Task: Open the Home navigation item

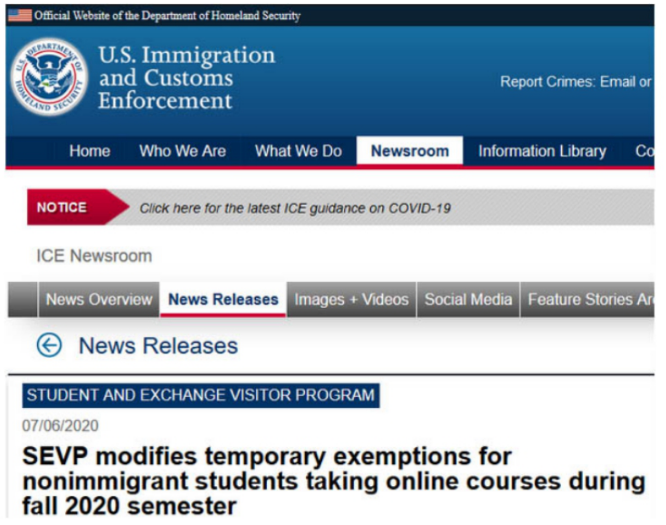Action: click(90, 151)
